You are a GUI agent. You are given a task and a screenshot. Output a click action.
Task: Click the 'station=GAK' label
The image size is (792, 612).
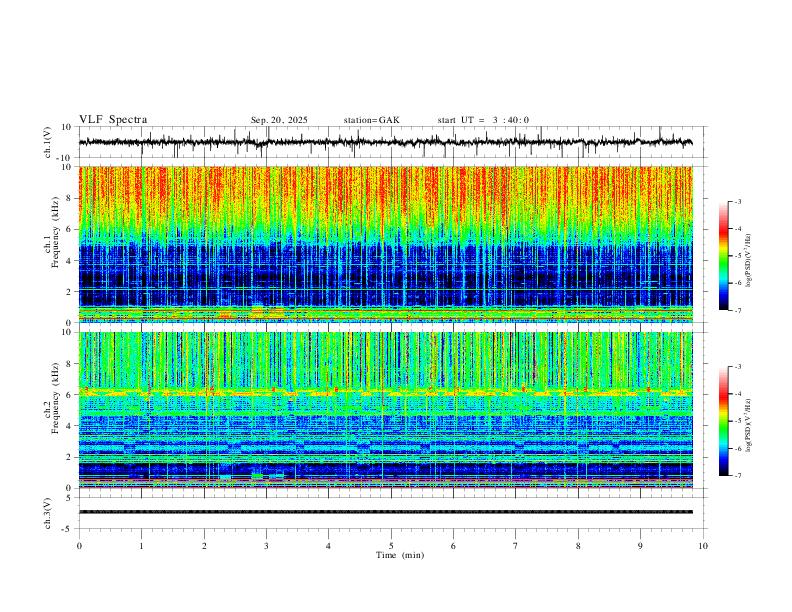(x=371, y=120)
